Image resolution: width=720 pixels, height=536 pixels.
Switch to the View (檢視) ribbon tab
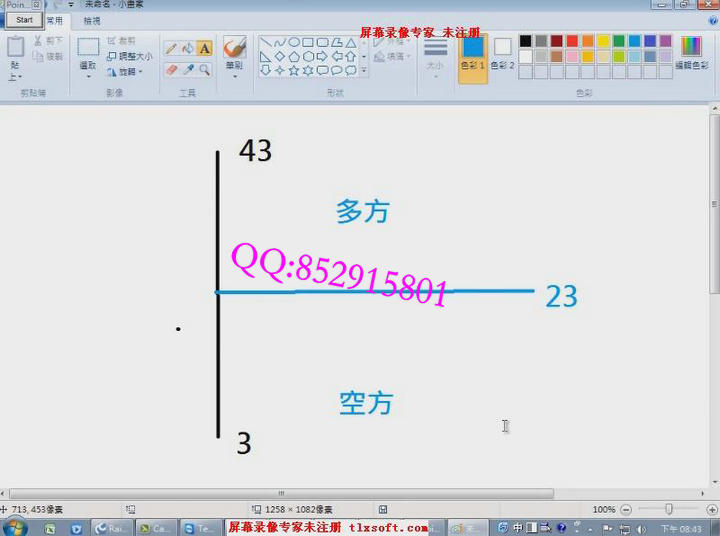point(91,20)
